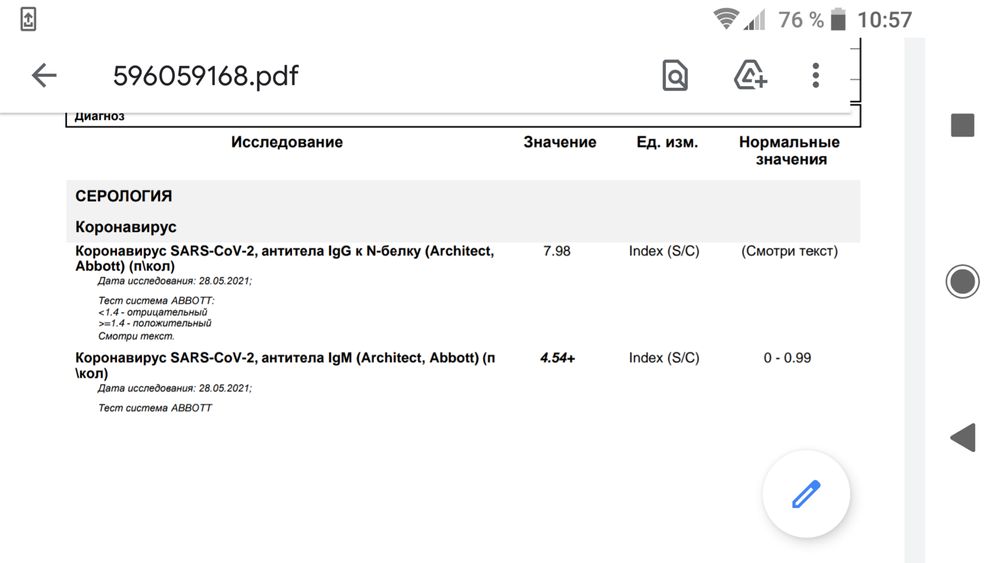Screen dimensions: 1000x563
Task: Tap the IgM result value 4.54+
Action: 557,357
